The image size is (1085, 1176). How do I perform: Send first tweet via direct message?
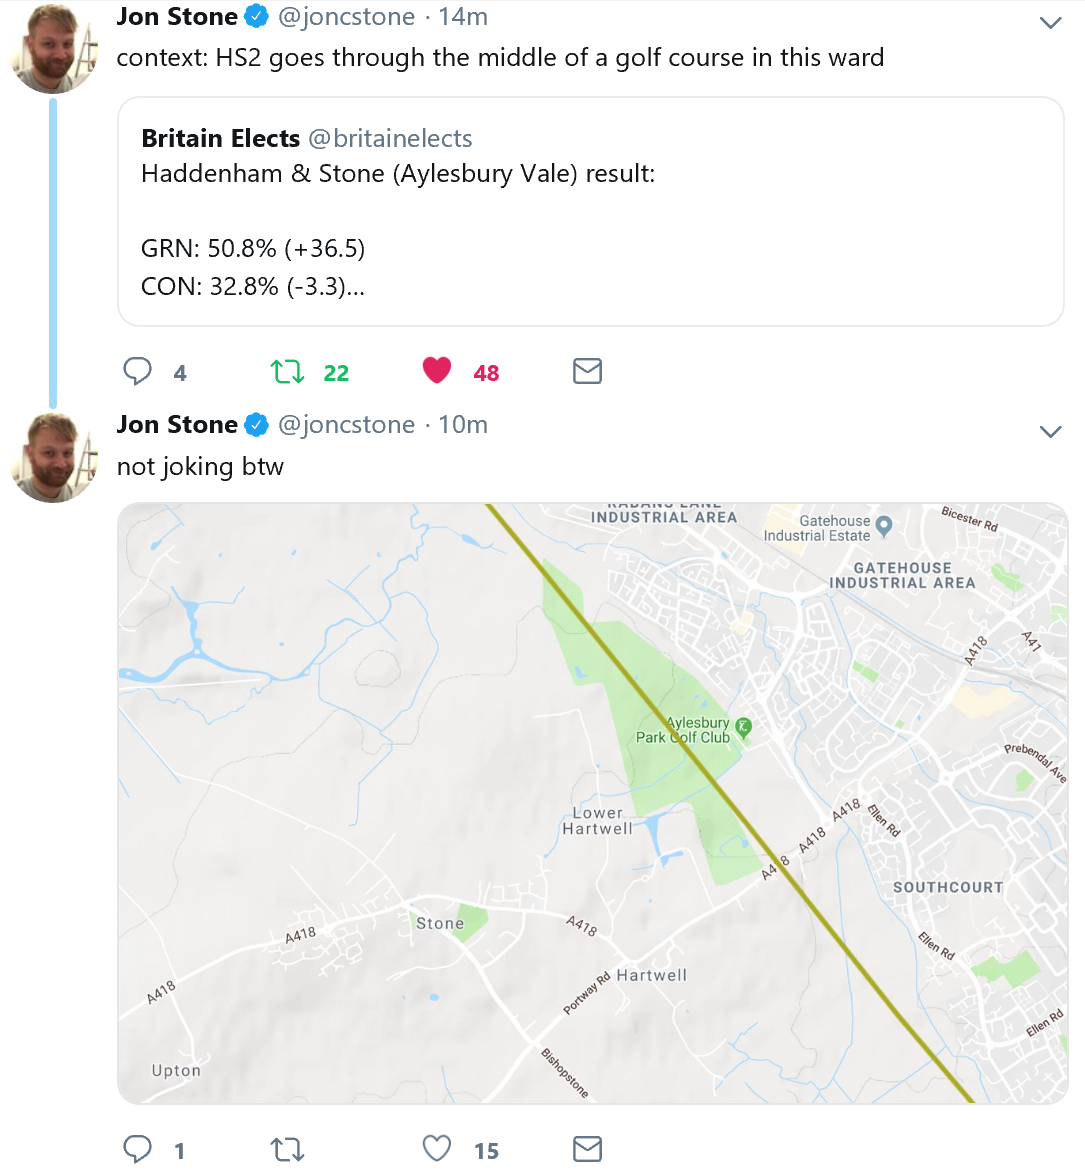[x=587, y=372]
